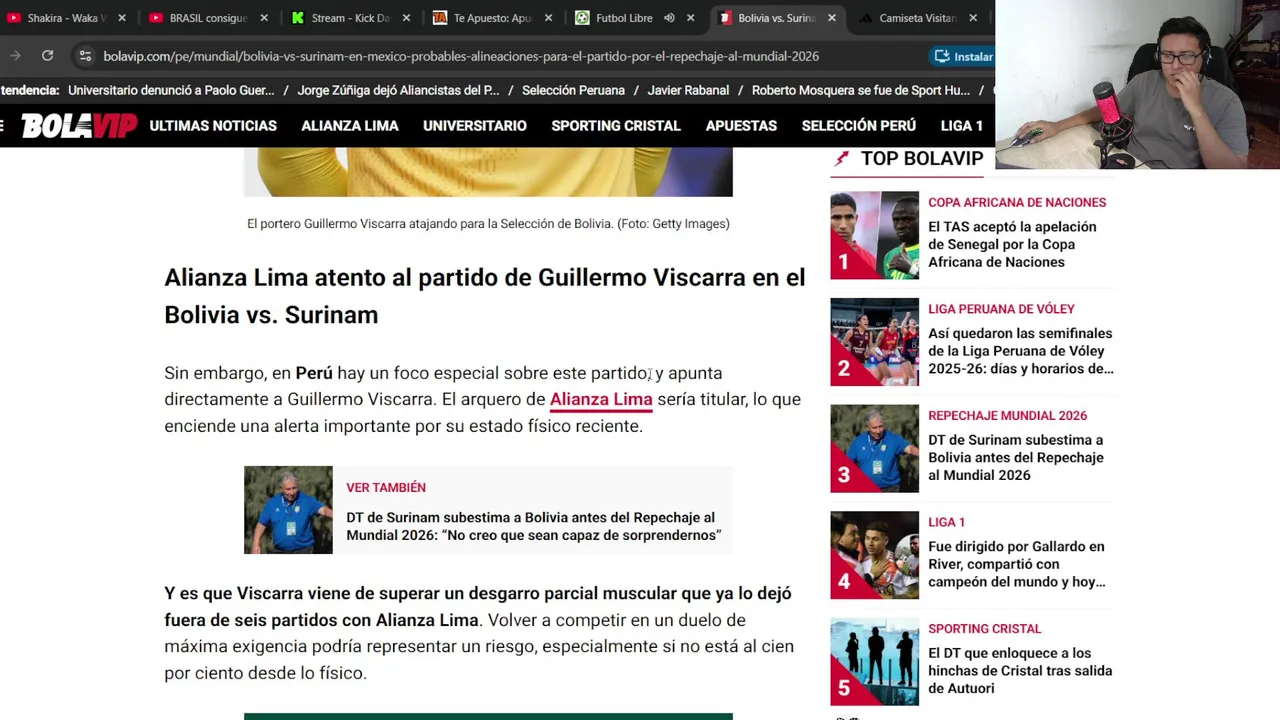Open El DT que enloquece a hinchas story
This screenshot has width=1280, height=720.
pyautogui.click(x=1020, y=671)
